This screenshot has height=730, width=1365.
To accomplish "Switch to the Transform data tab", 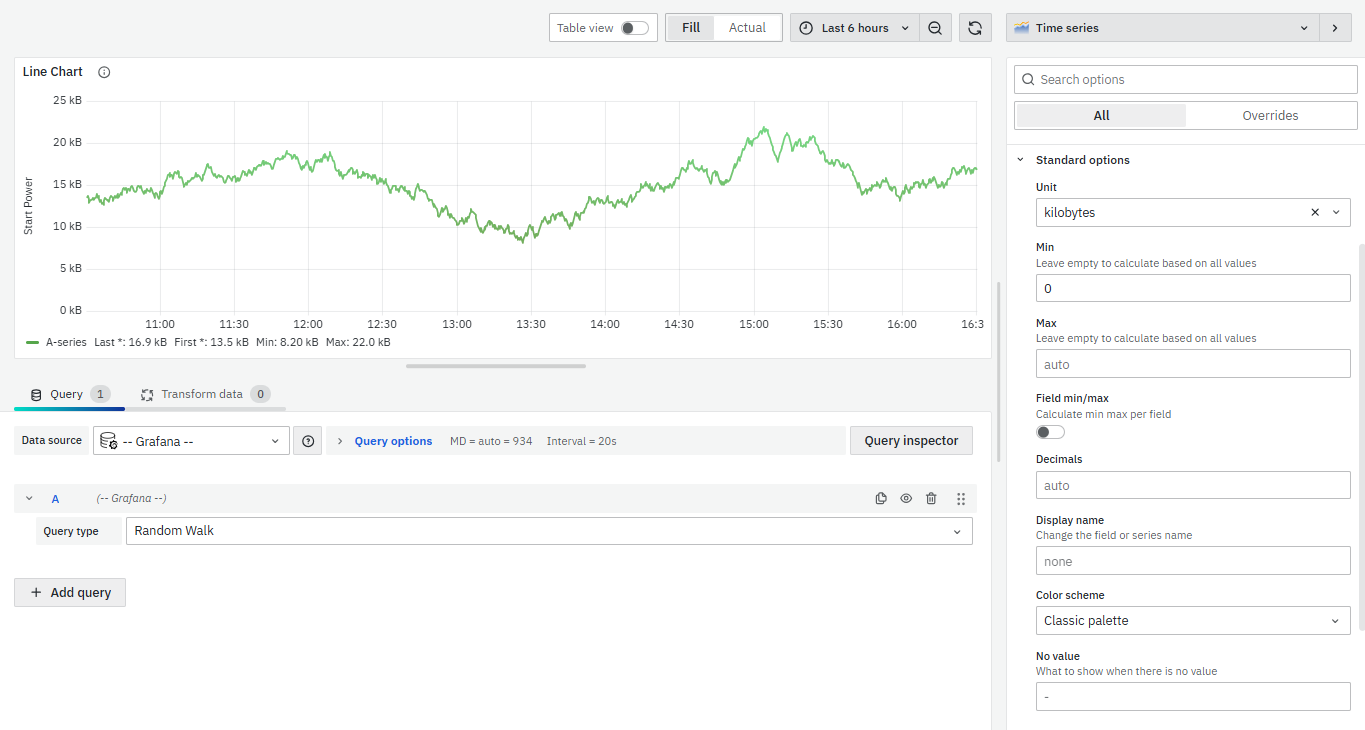I will pos(203,394).
